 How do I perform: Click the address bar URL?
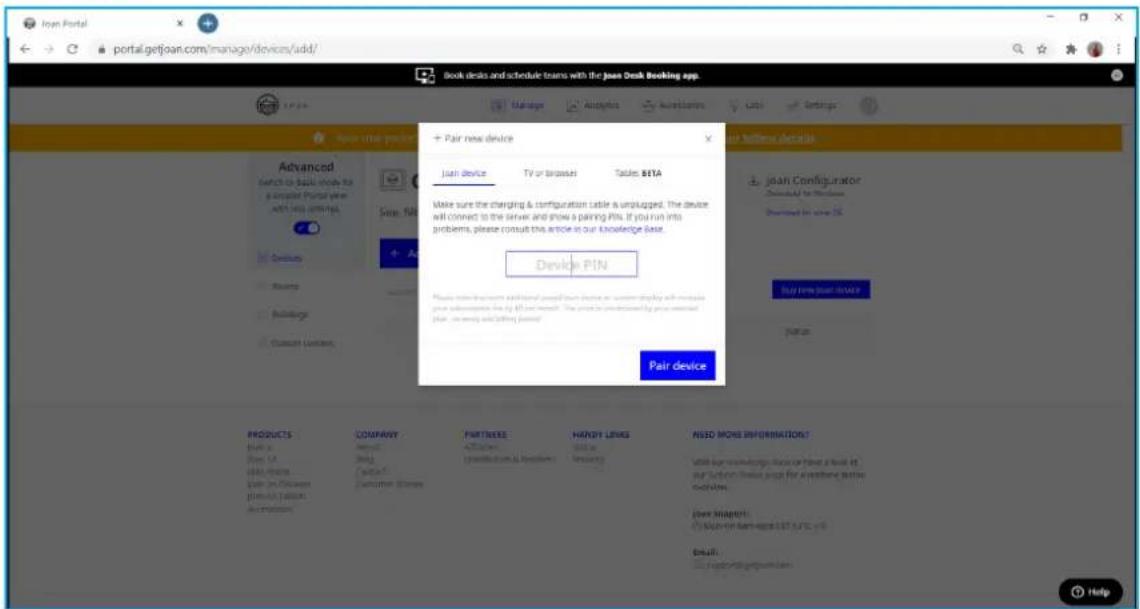214,49
